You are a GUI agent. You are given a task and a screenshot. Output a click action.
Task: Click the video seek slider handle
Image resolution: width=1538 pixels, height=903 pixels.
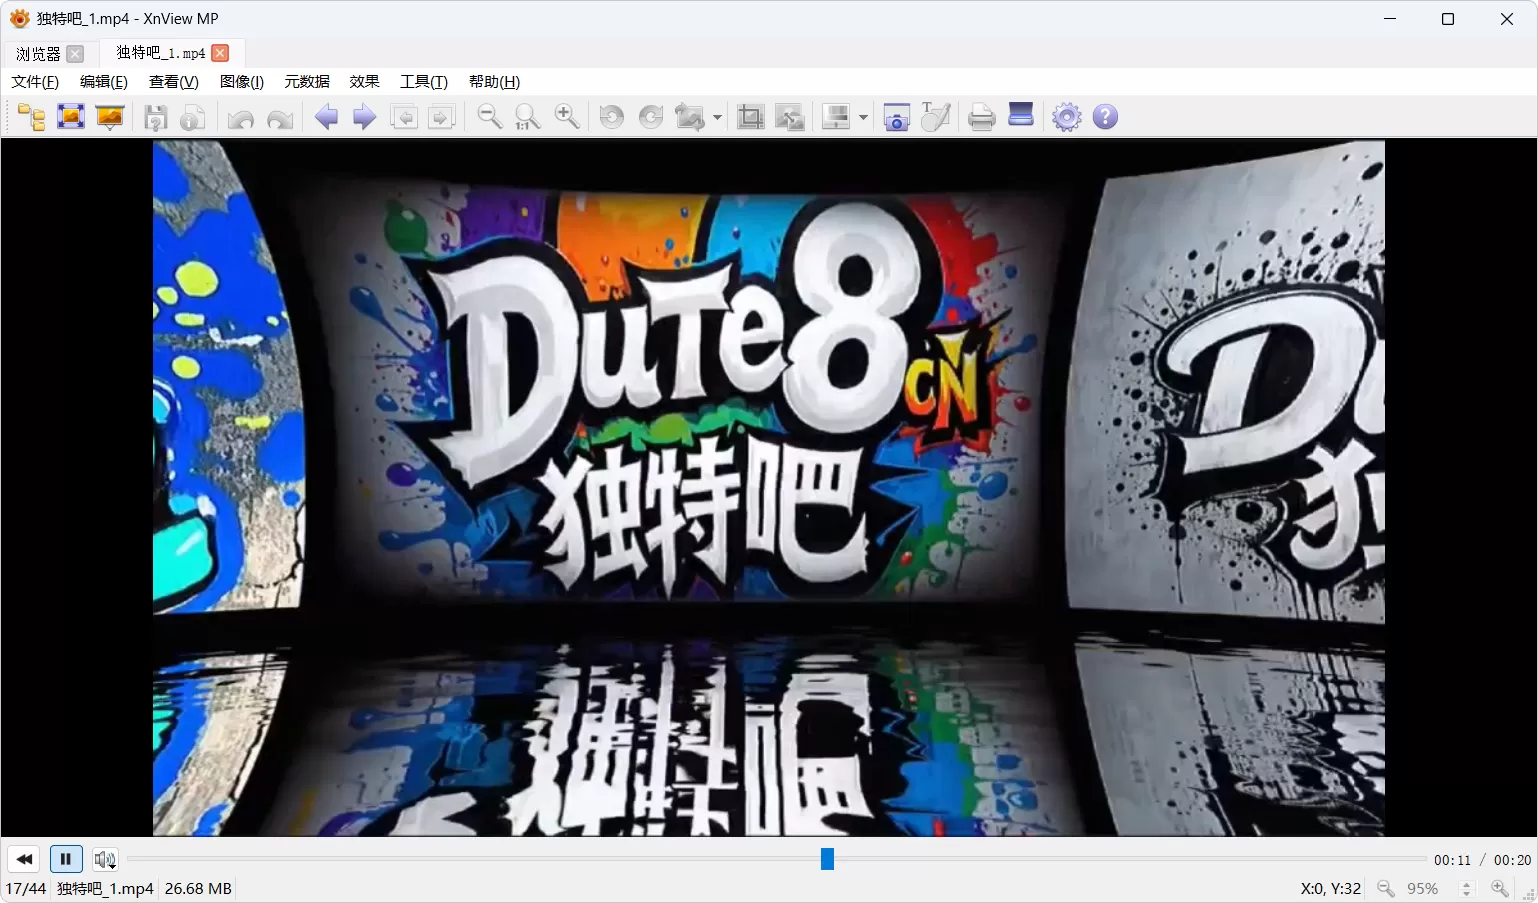[827, 859]
